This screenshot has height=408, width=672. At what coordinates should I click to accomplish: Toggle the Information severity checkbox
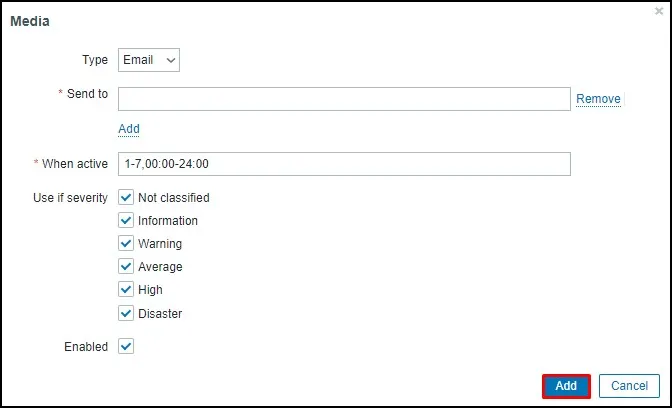pos(126,221)
